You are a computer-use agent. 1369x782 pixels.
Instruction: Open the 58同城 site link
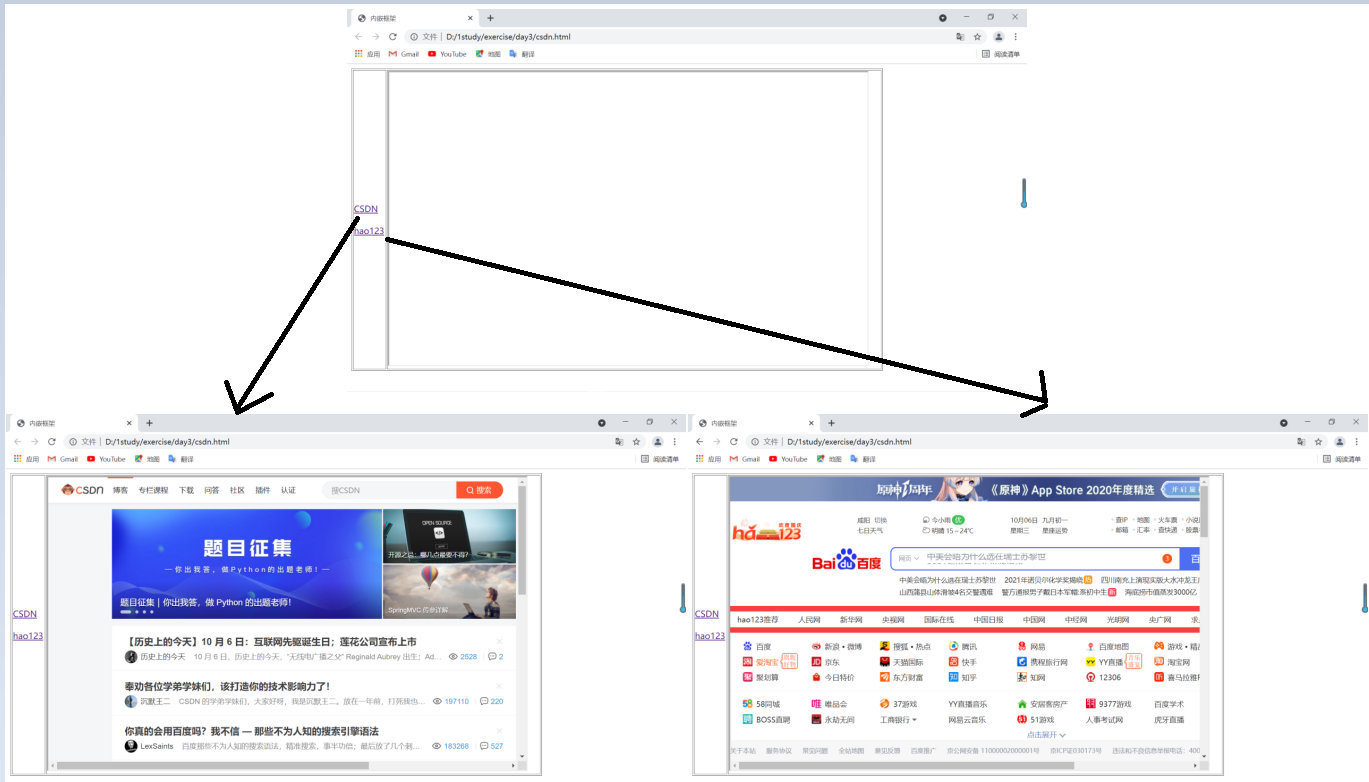[x=761, y=704]
